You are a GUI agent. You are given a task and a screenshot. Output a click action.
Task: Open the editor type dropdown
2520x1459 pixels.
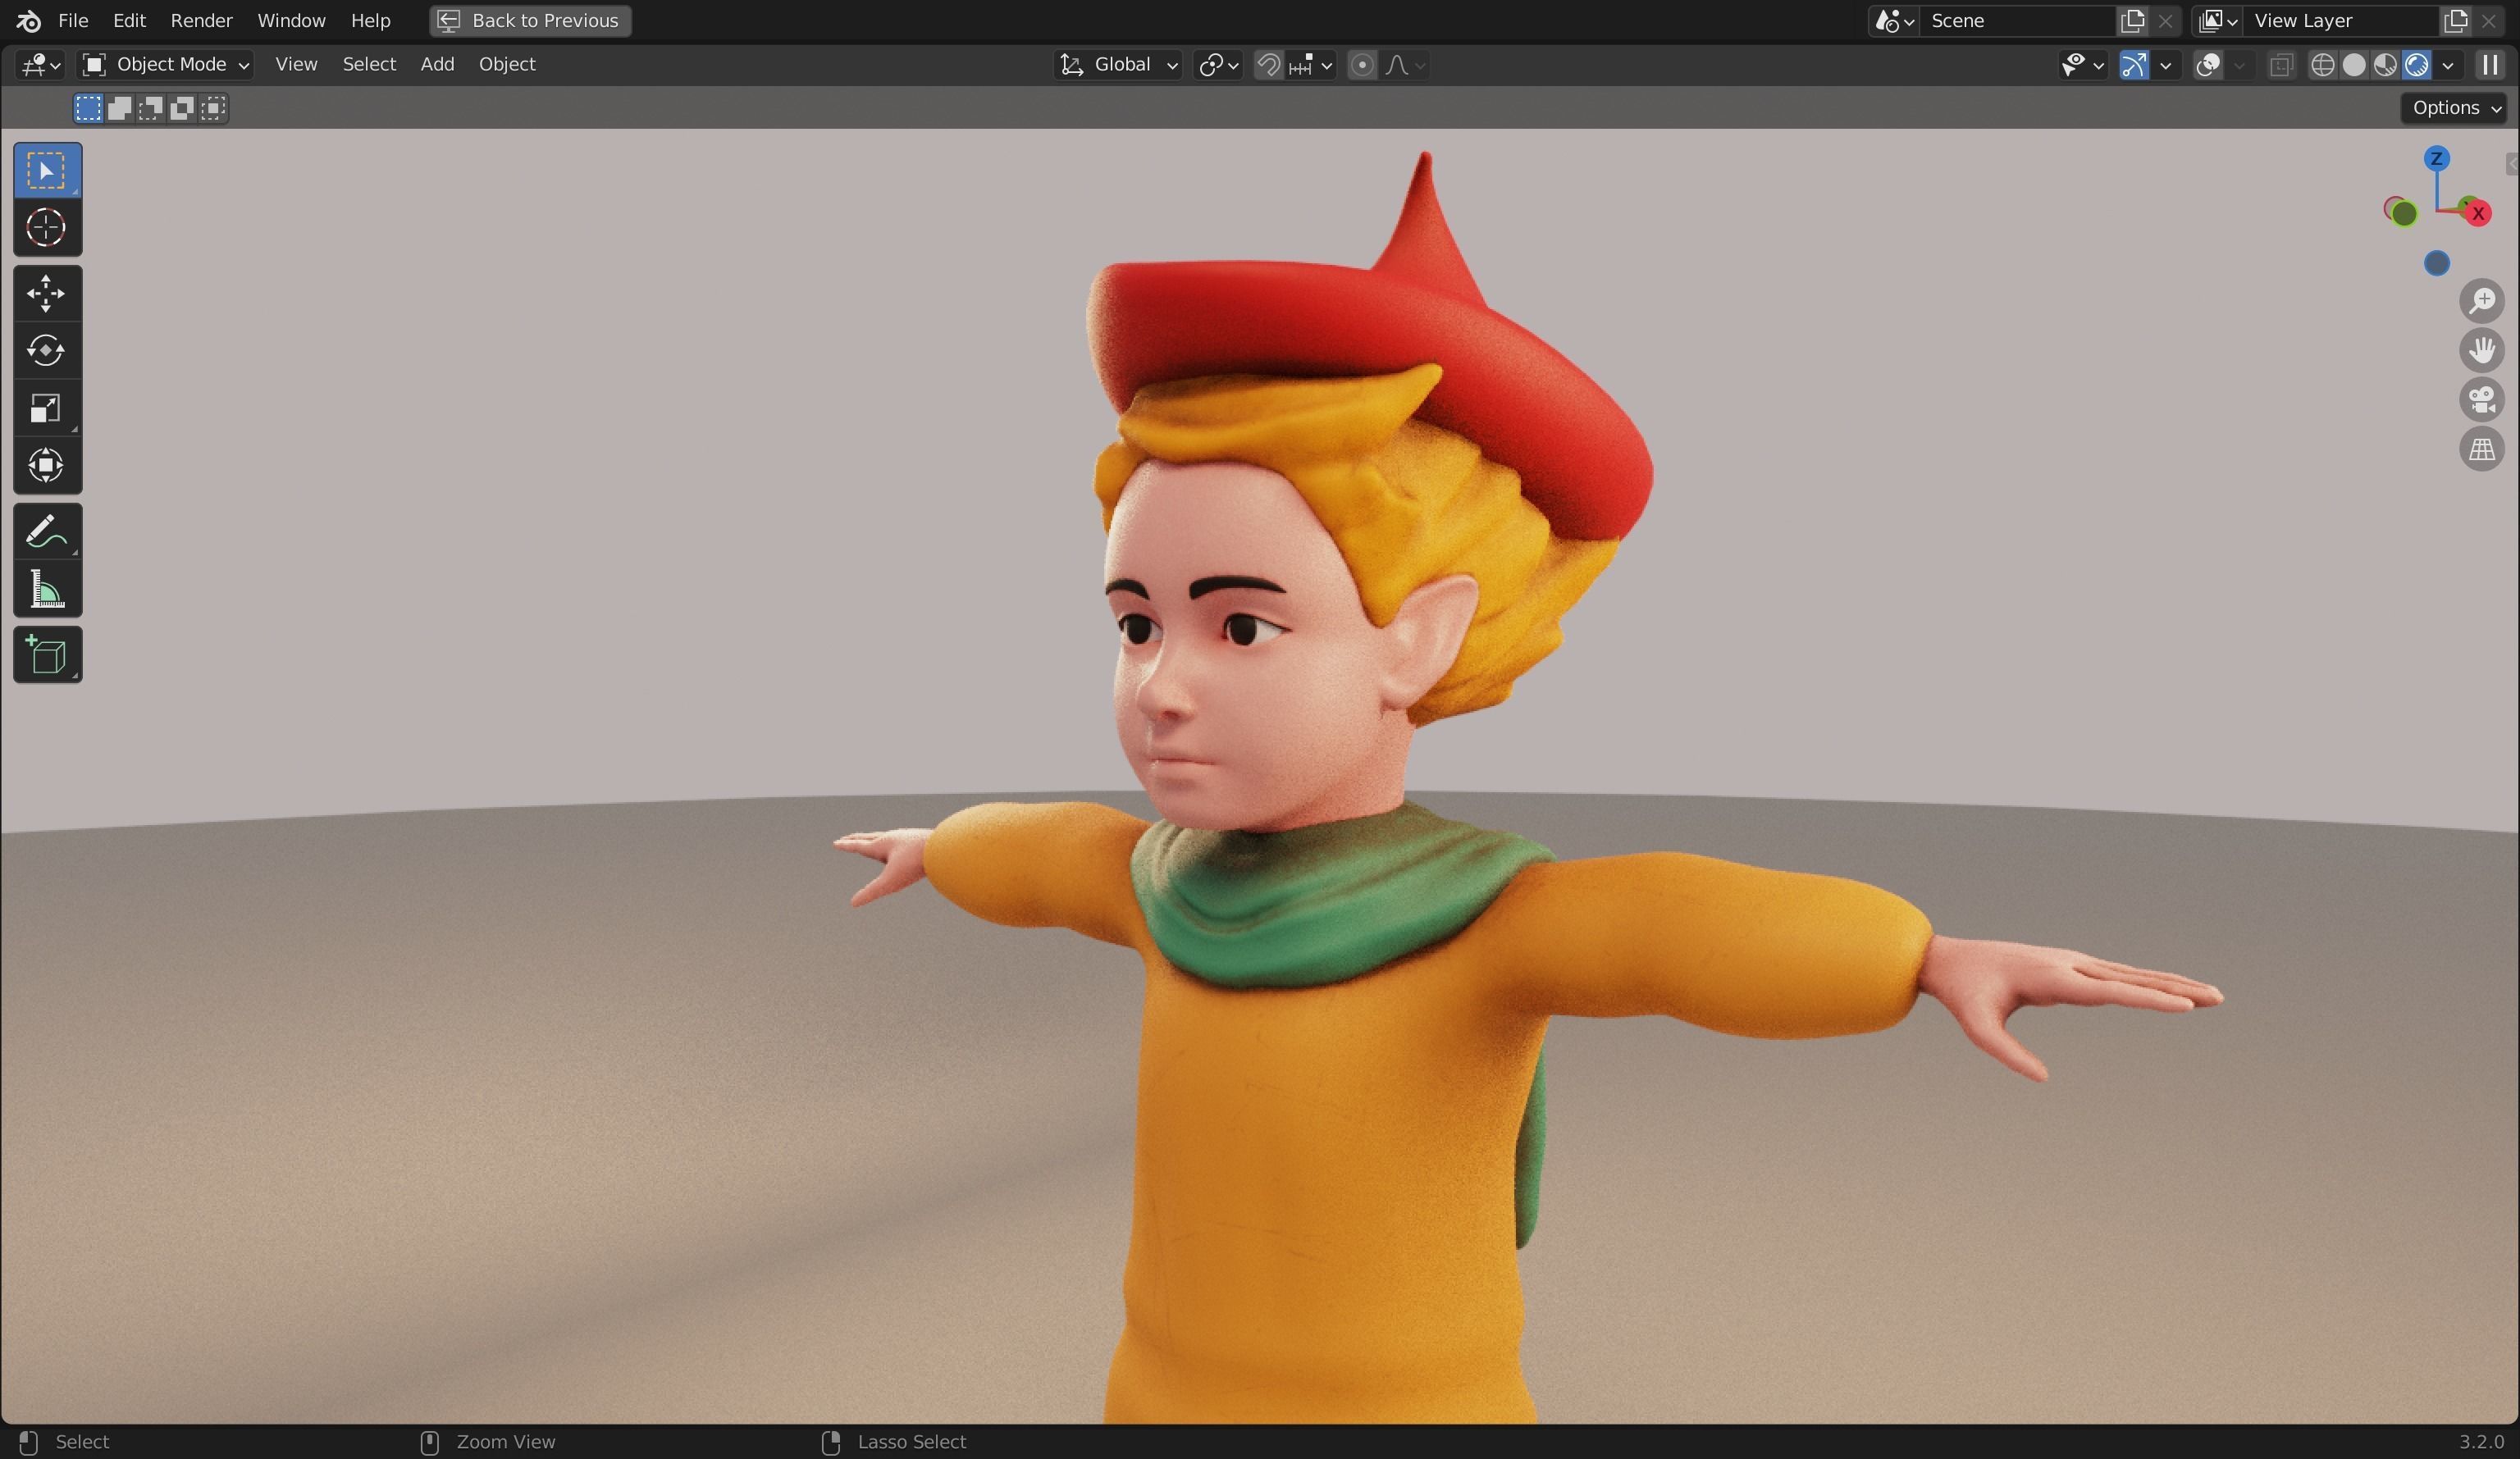[x=41, y=65]
